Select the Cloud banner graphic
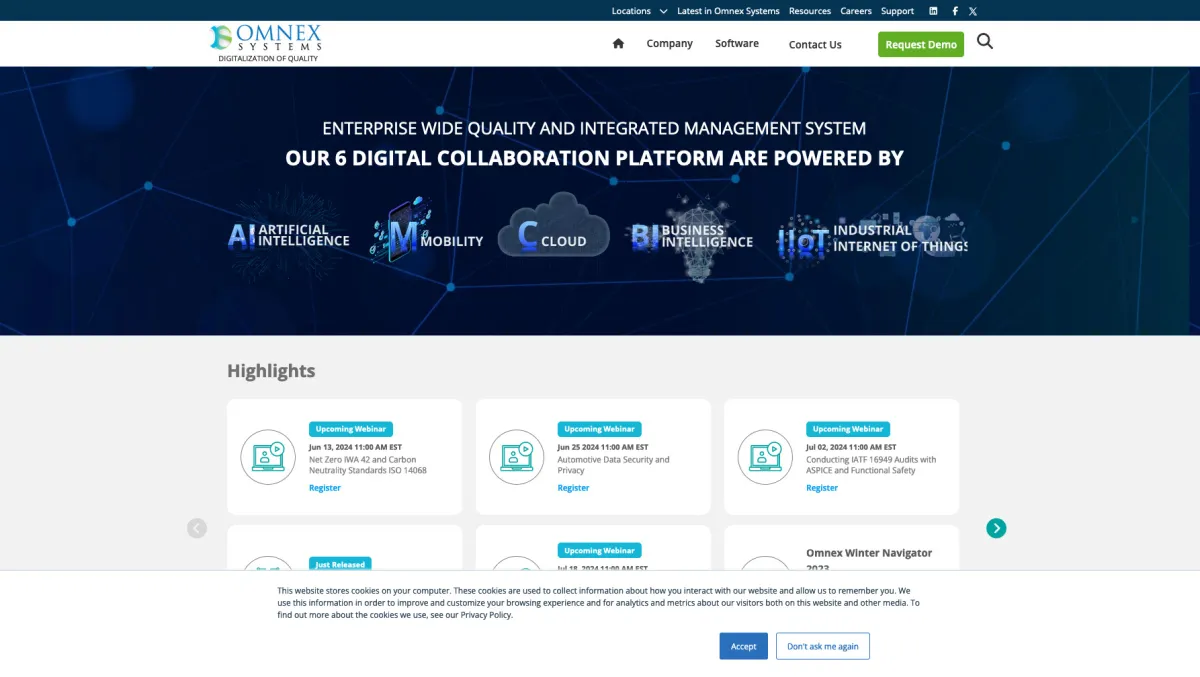 (554, 224)
